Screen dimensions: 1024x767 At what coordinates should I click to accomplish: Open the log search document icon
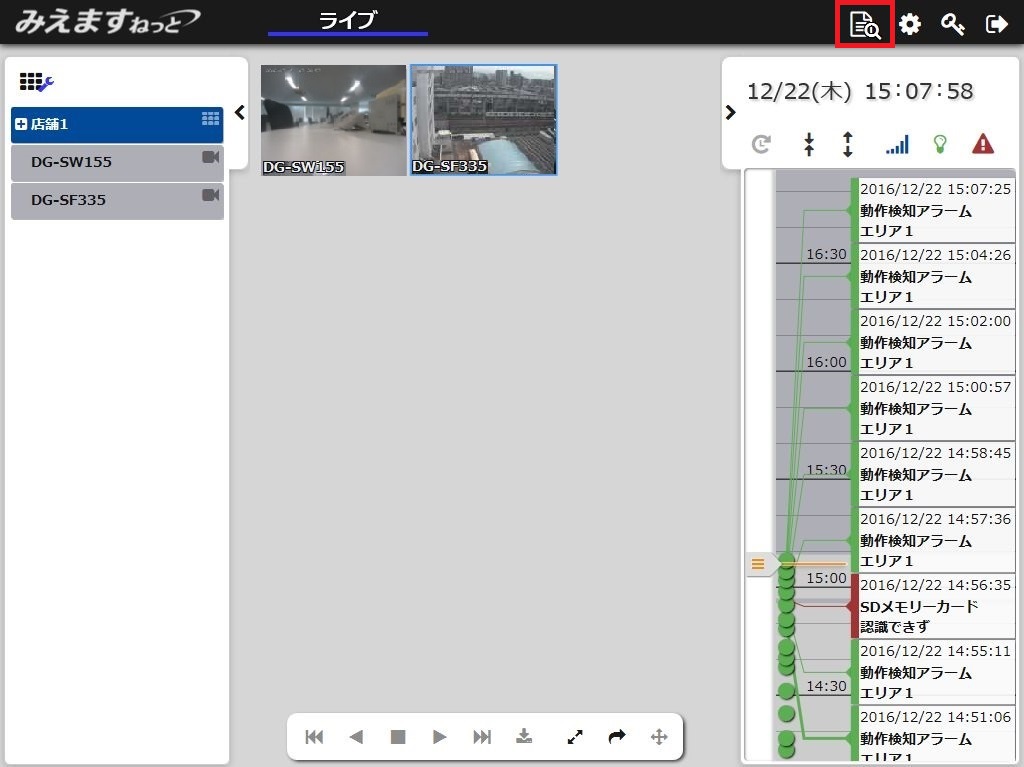point(864,24)
